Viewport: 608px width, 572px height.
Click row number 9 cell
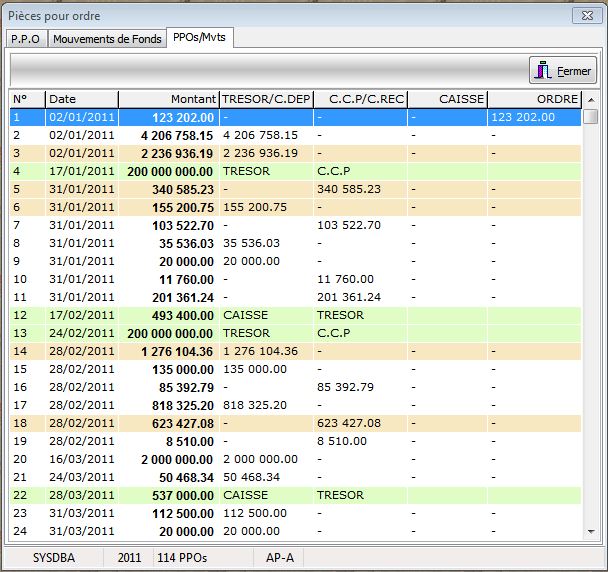(x=27, y=261)
